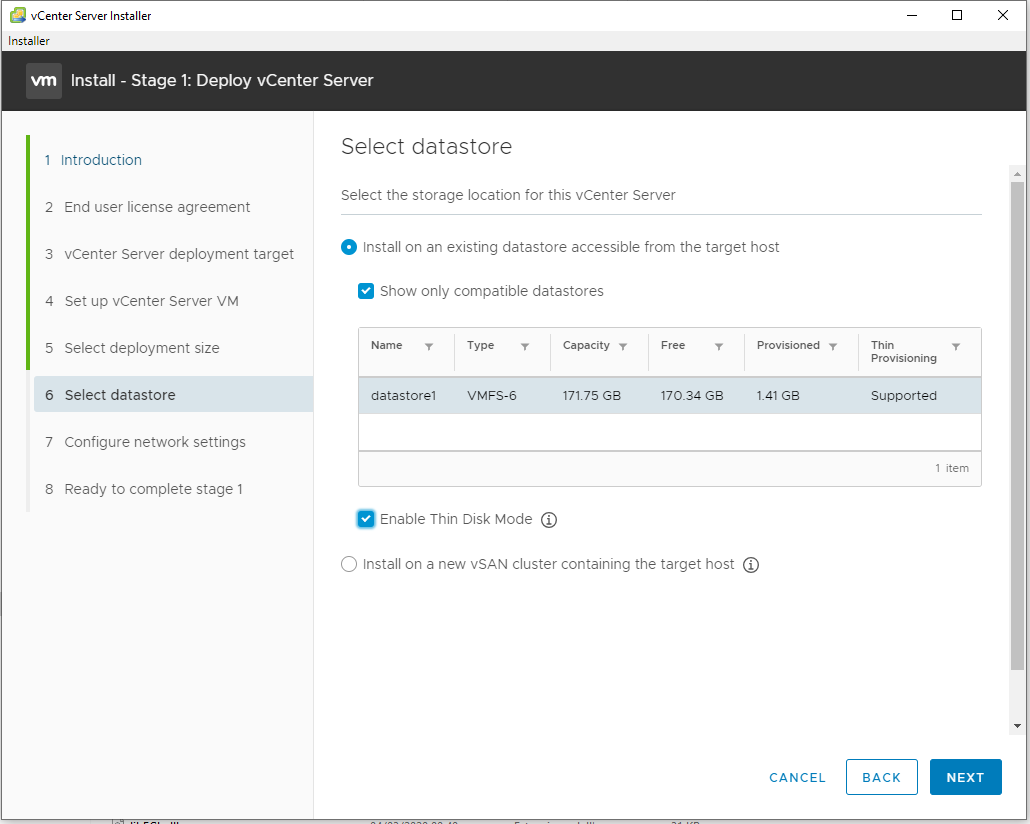Viewport: 1030px width, 824px height.
Task: Click the CANCEL button
Action: (x=797, y=777)
